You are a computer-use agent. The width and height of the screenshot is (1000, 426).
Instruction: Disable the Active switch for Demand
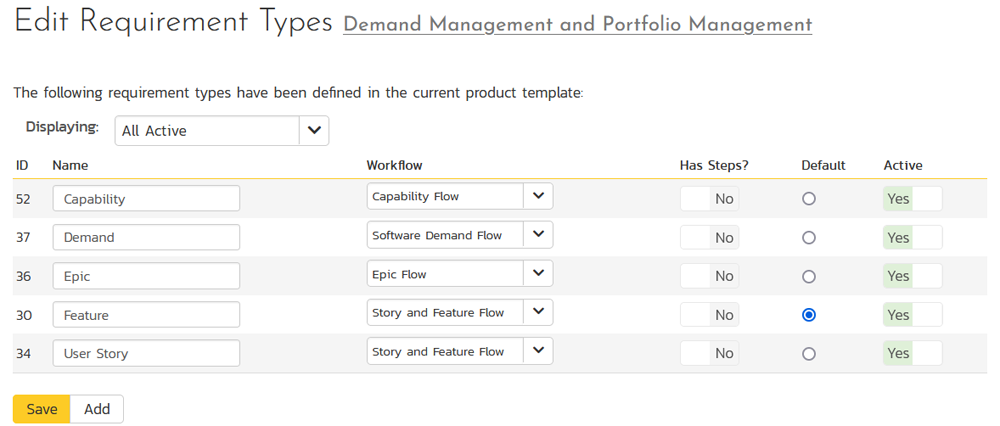click(x=912, y=238)
